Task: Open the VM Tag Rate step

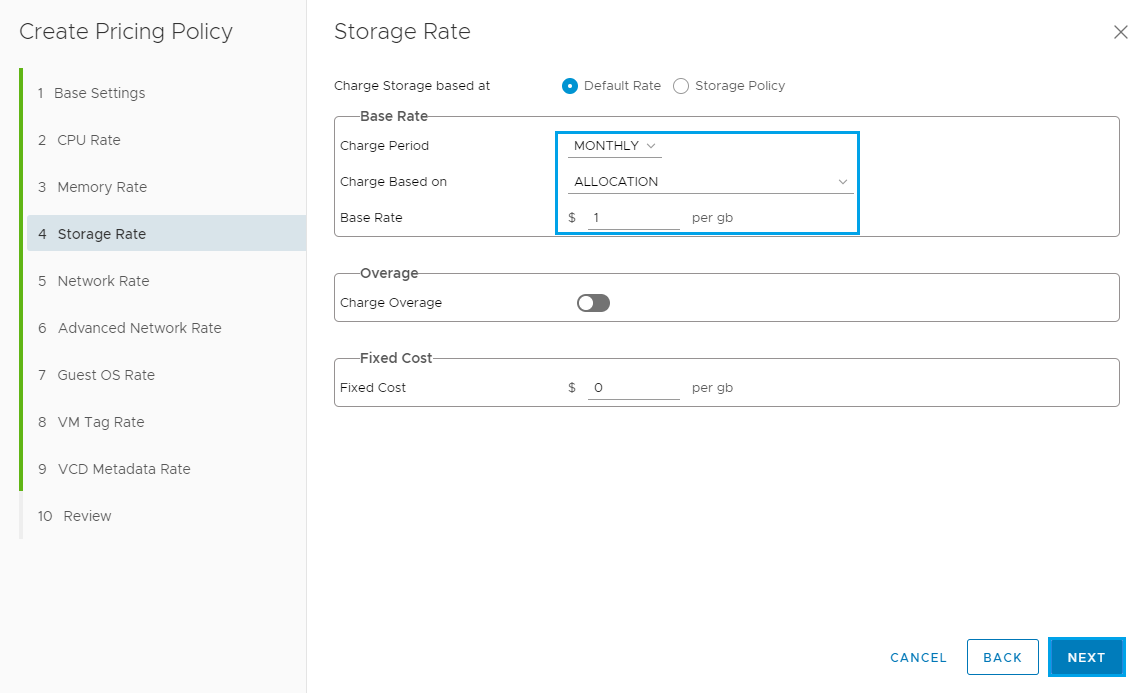Action: coord(101,422)
